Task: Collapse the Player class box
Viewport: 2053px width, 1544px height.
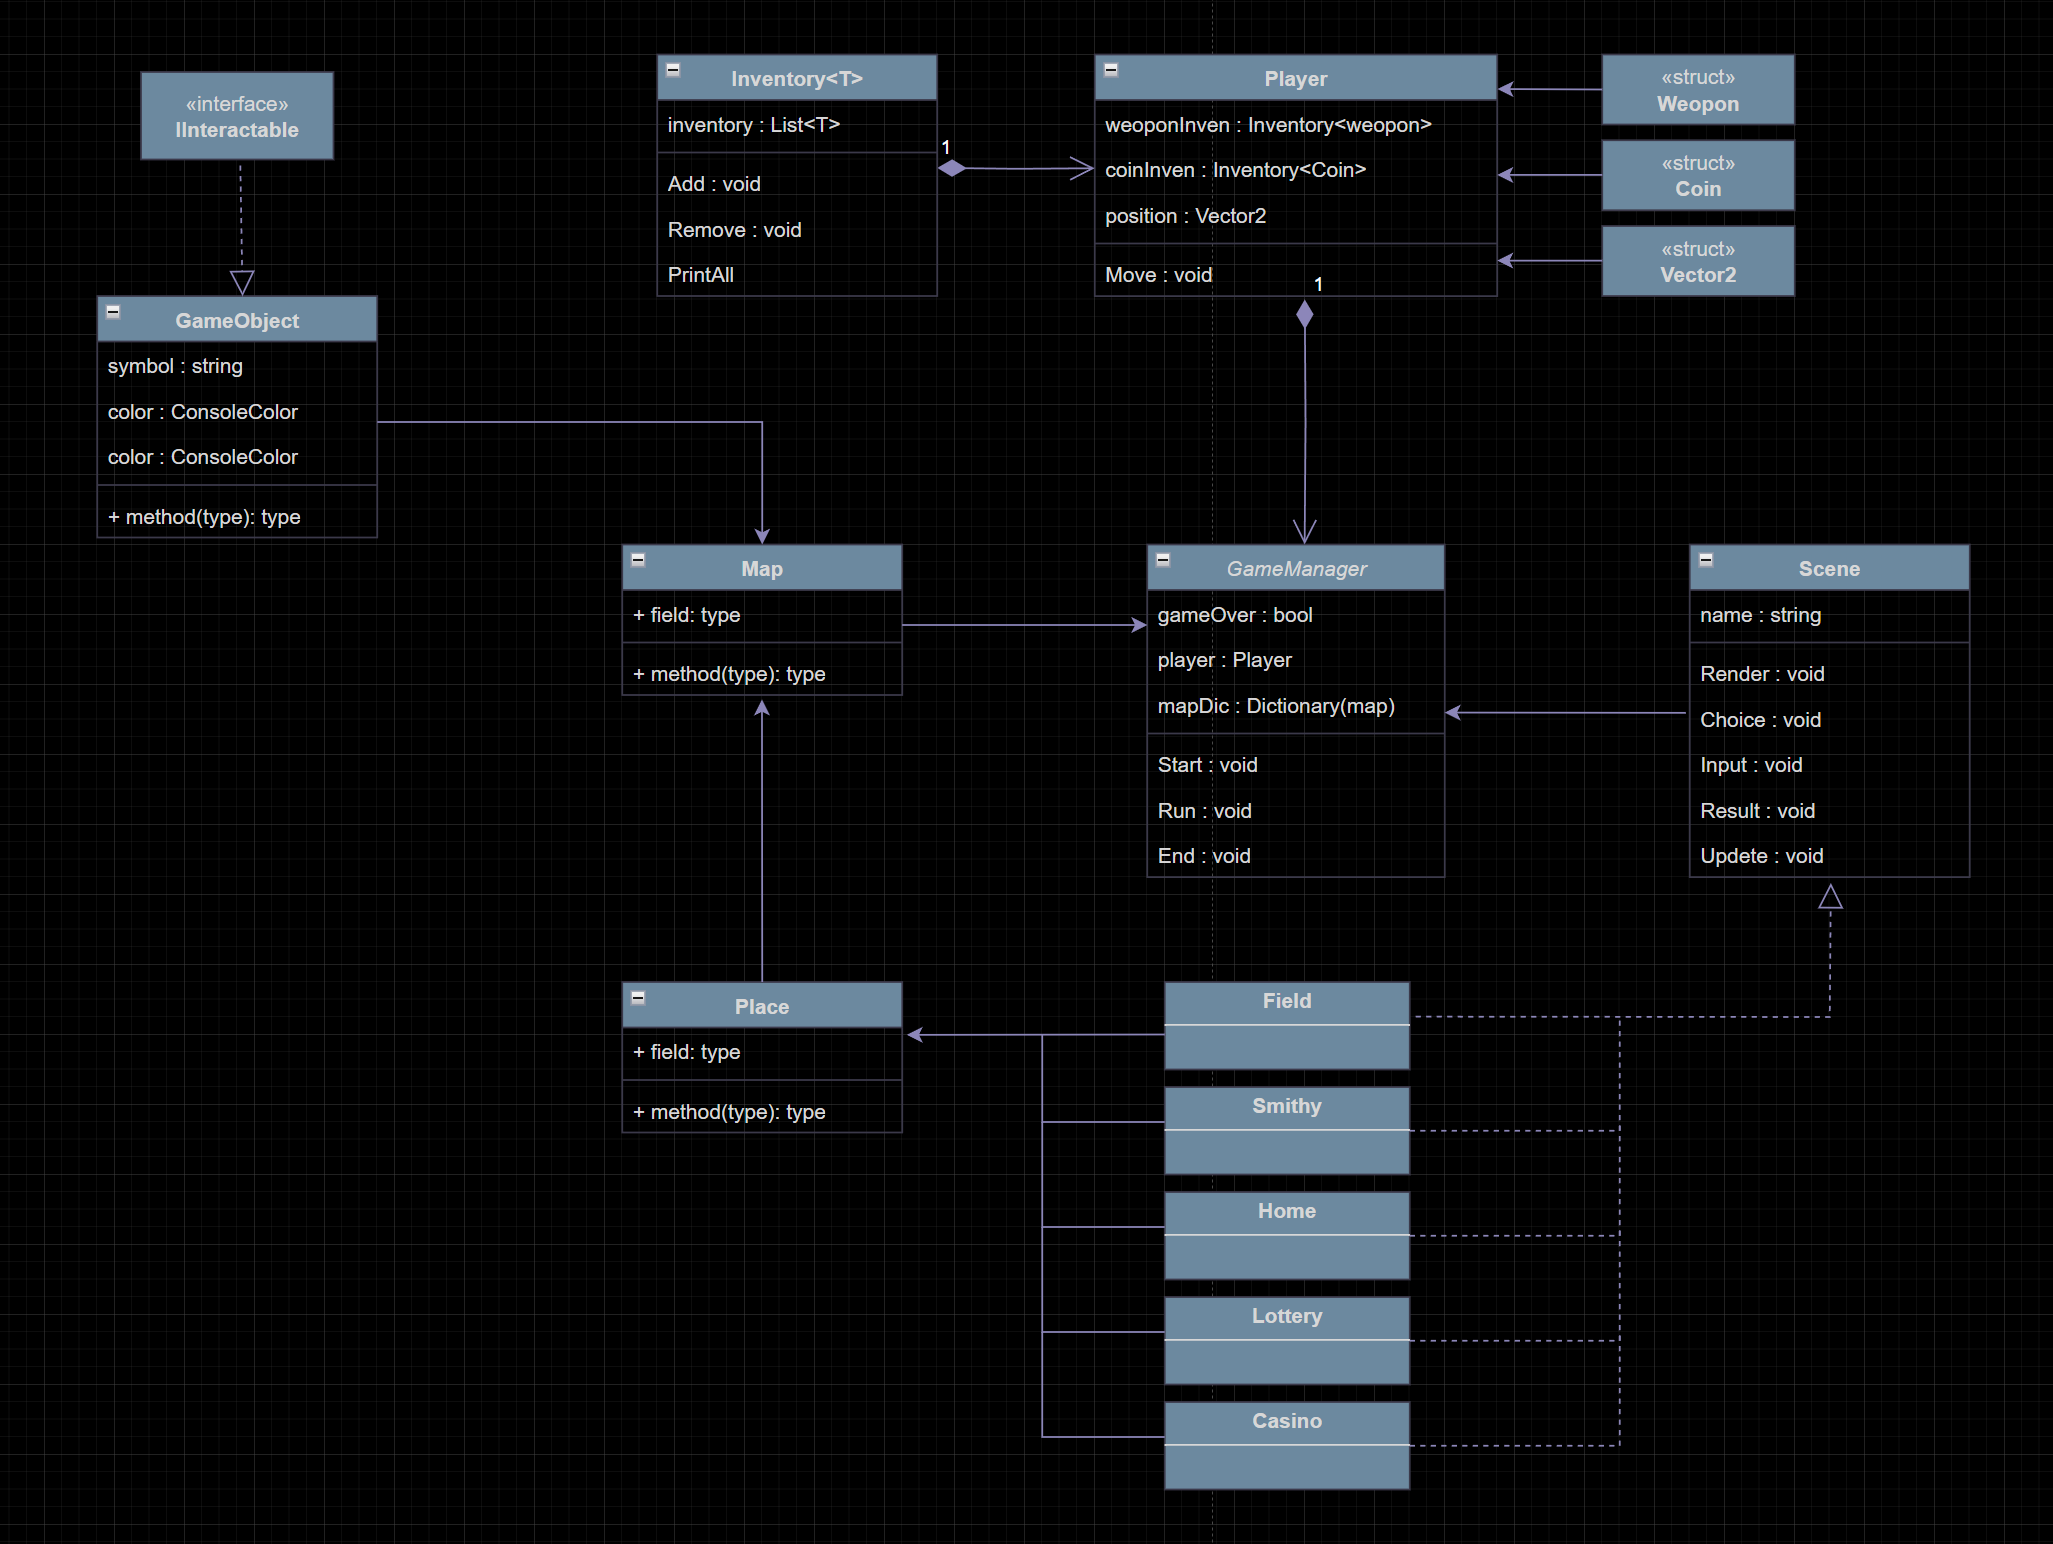Action: pos(1110,70)
